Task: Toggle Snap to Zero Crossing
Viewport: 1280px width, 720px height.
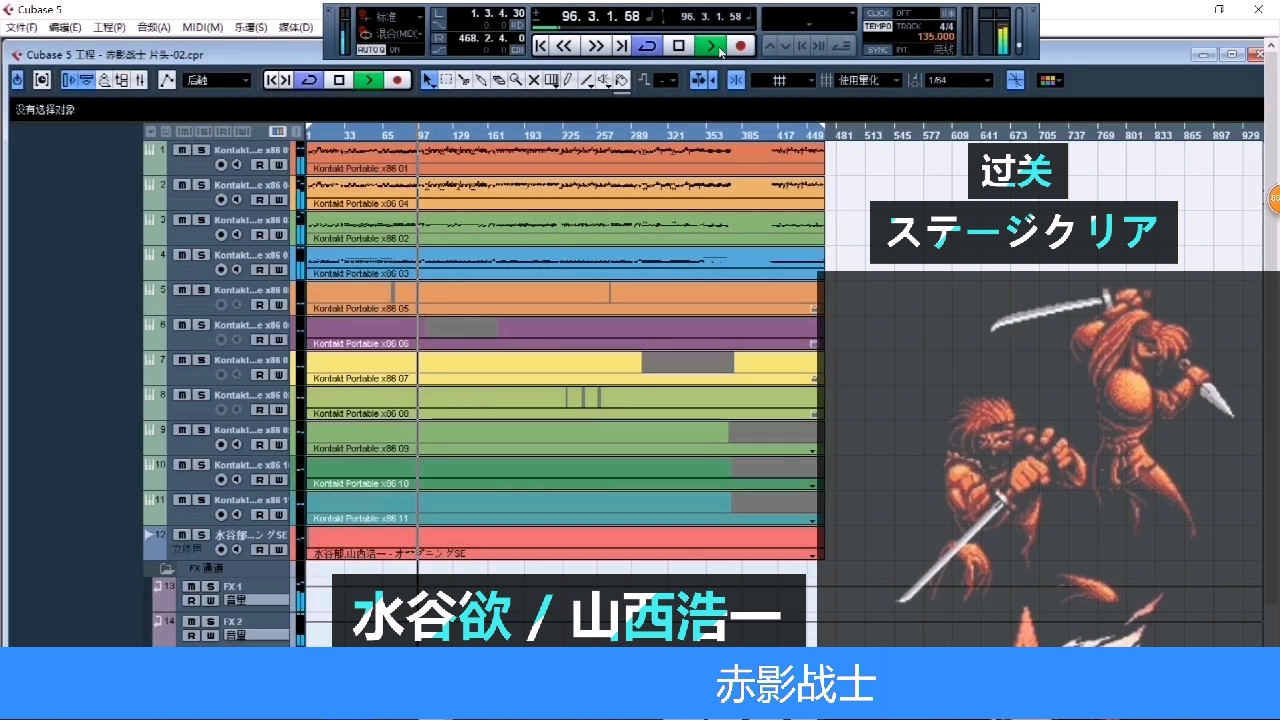Action: pos(1015,80)
